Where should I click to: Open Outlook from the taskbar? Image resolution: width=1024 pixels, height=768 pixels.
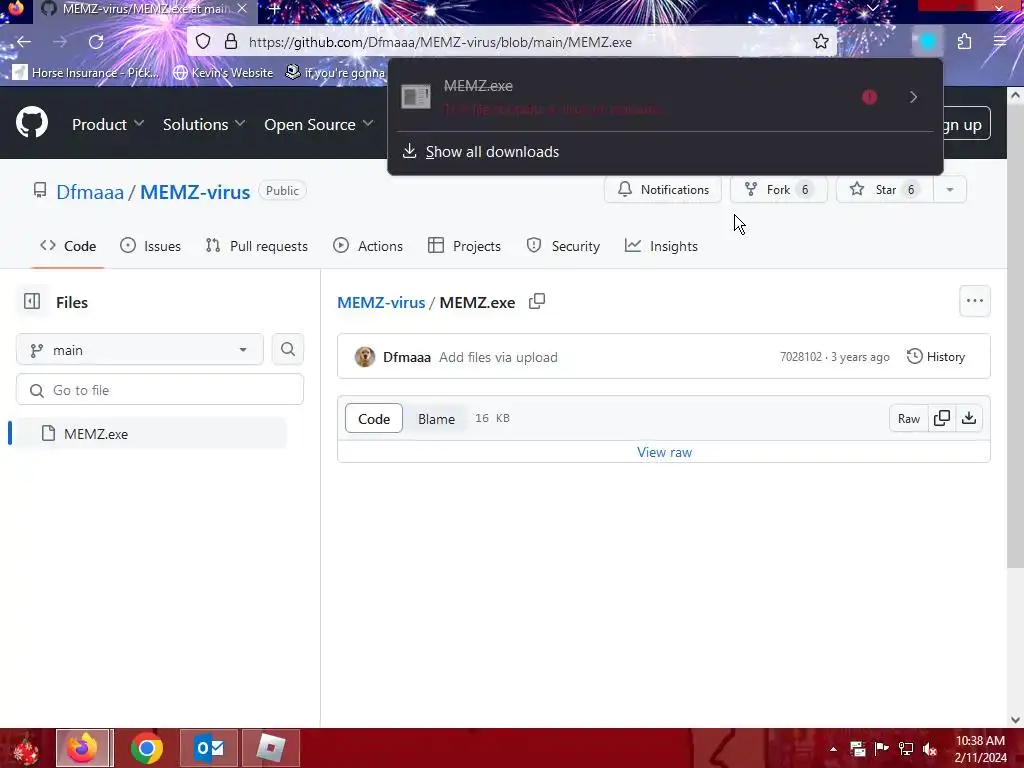pyautogui.click(x=209, y=748)
